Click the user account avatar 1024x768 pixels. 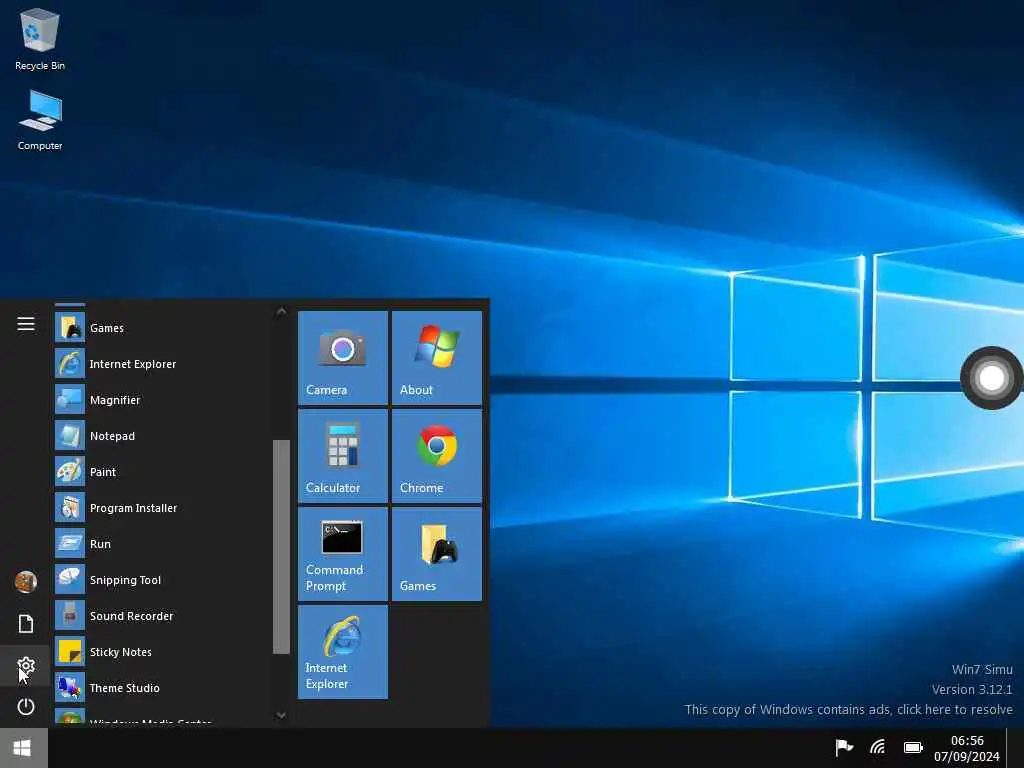coord(25,581)
